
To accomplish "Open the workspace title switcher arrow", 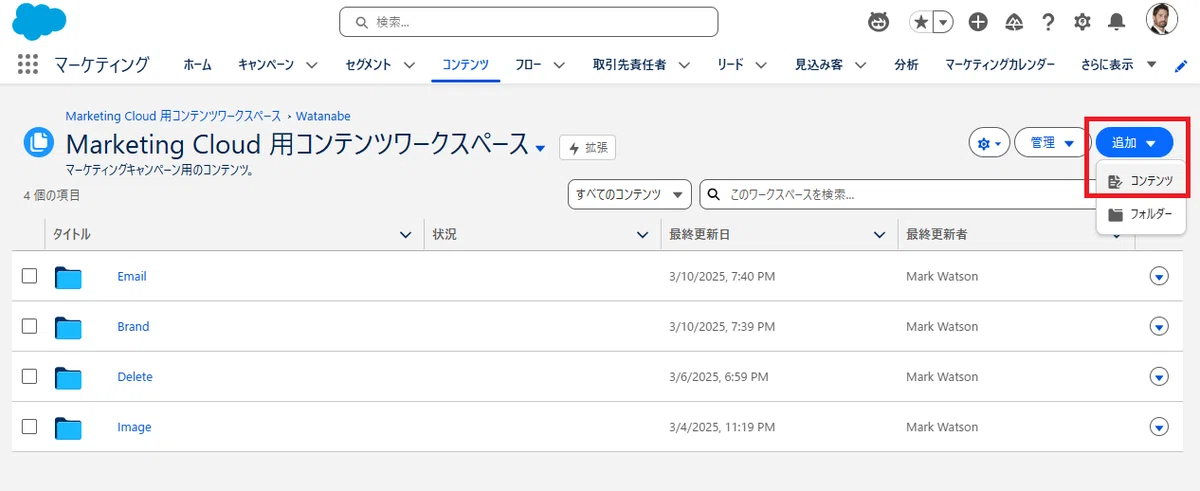I will point(540,148).
